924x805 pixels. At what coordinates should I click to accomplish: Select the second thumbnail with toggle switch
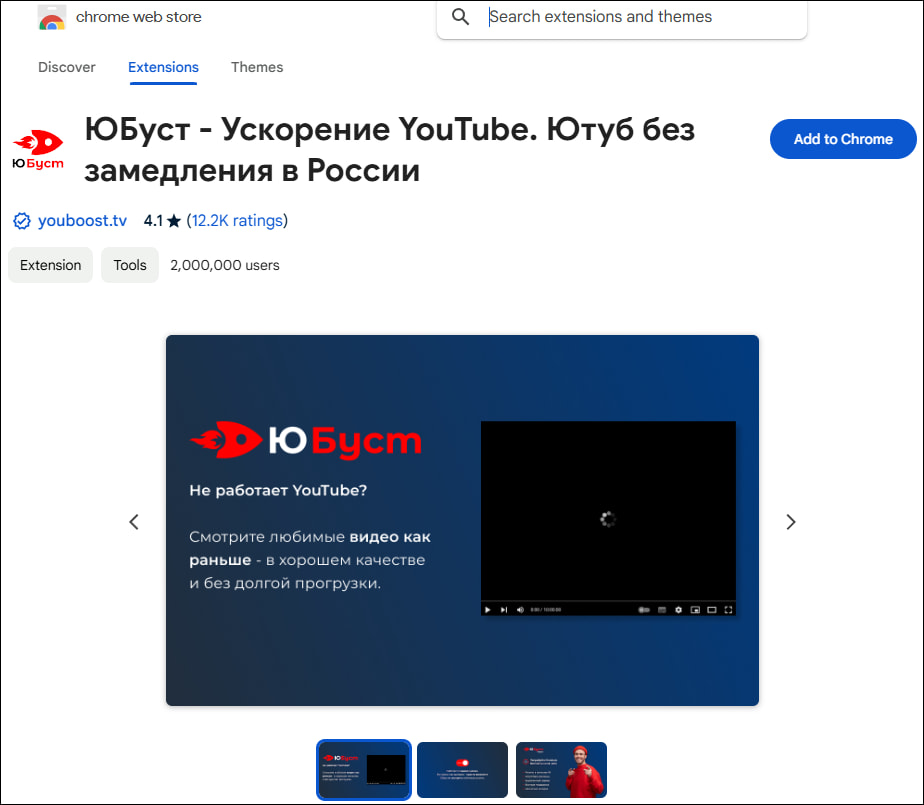[462, 770]
